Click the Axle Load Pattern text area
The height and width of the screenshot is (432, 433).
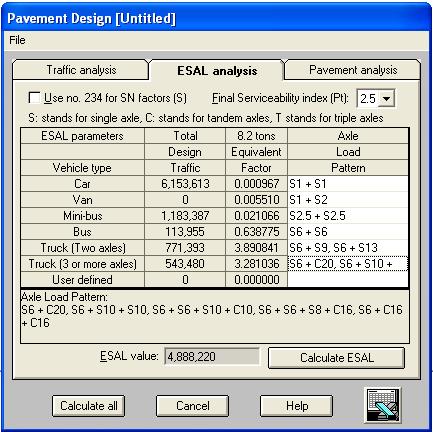coord(215,317)
